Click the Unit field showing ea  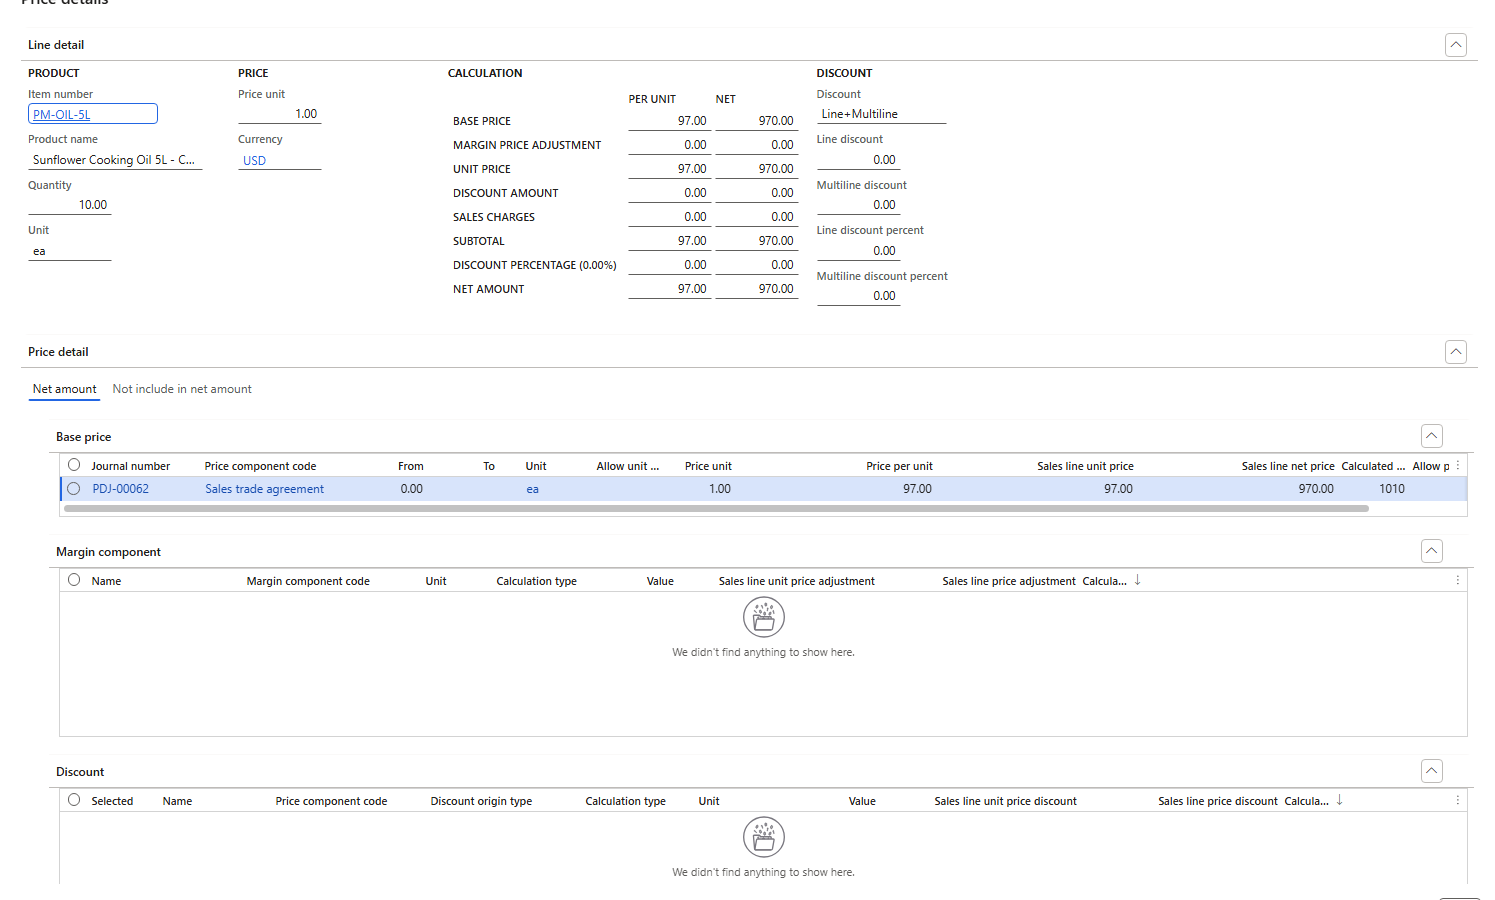click(70, 251)
